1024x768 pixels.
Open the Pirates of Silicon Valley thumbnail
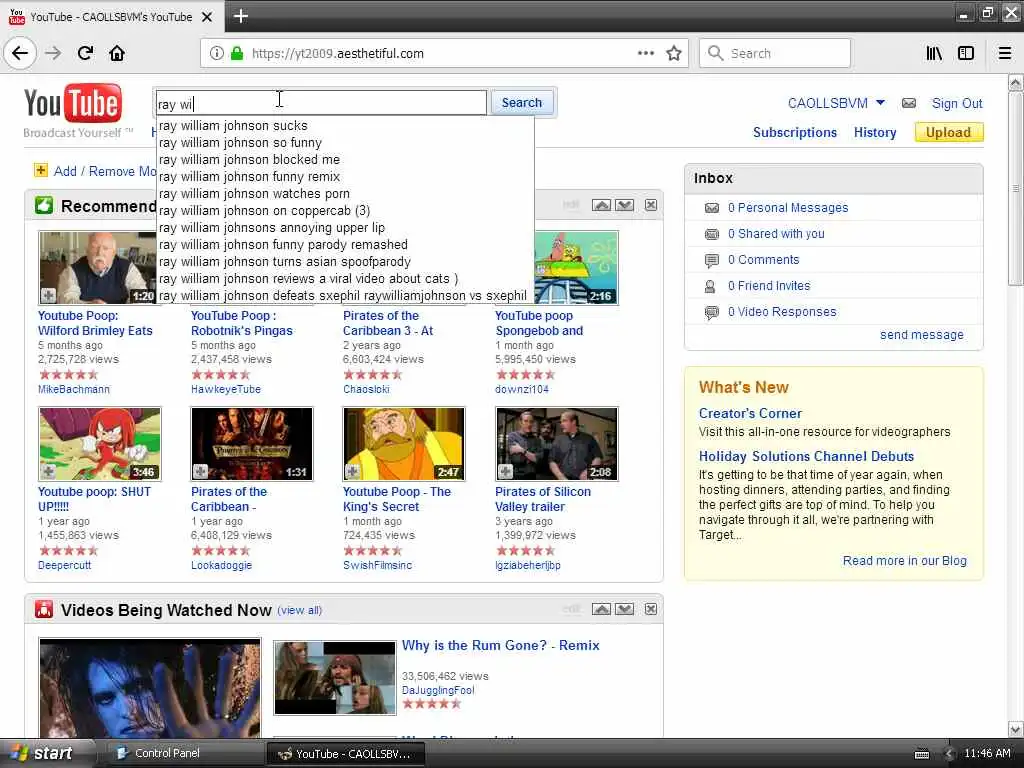coord(556,444)
